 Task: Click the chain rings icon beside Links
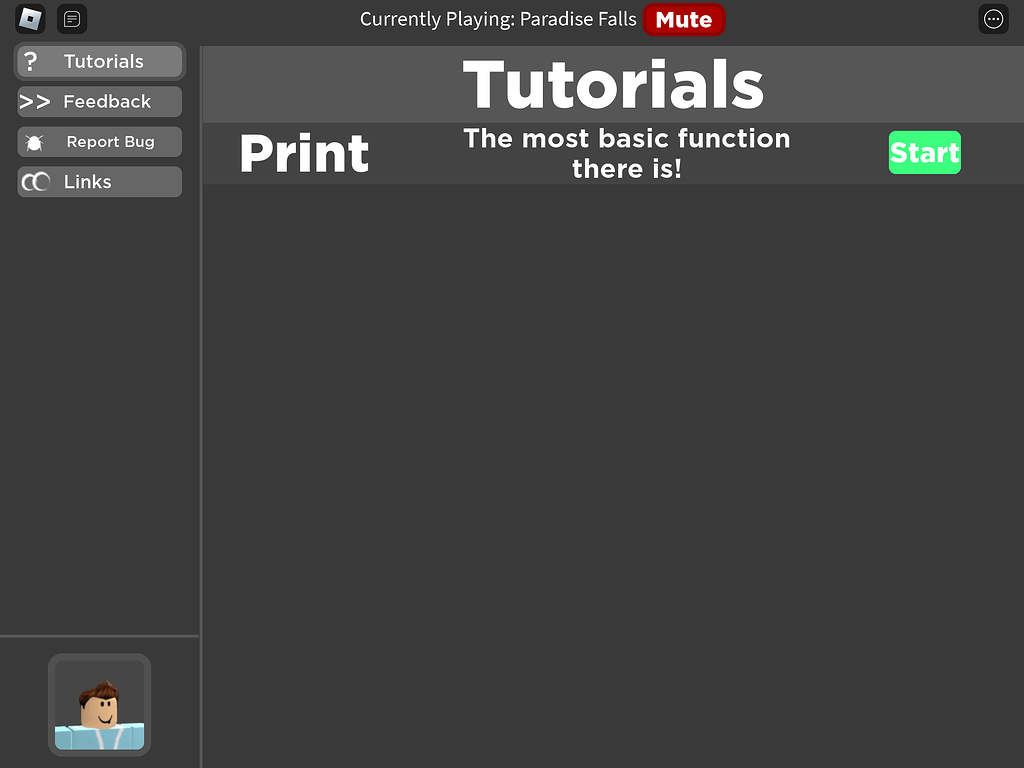(x=35, y=181)
